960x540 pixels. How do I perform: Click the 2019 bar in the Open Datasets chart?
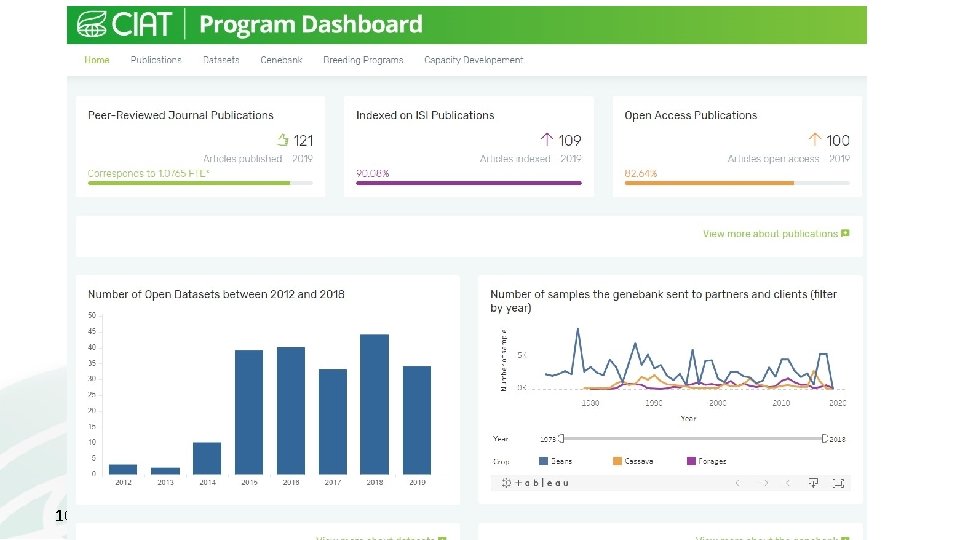[417, 420]
